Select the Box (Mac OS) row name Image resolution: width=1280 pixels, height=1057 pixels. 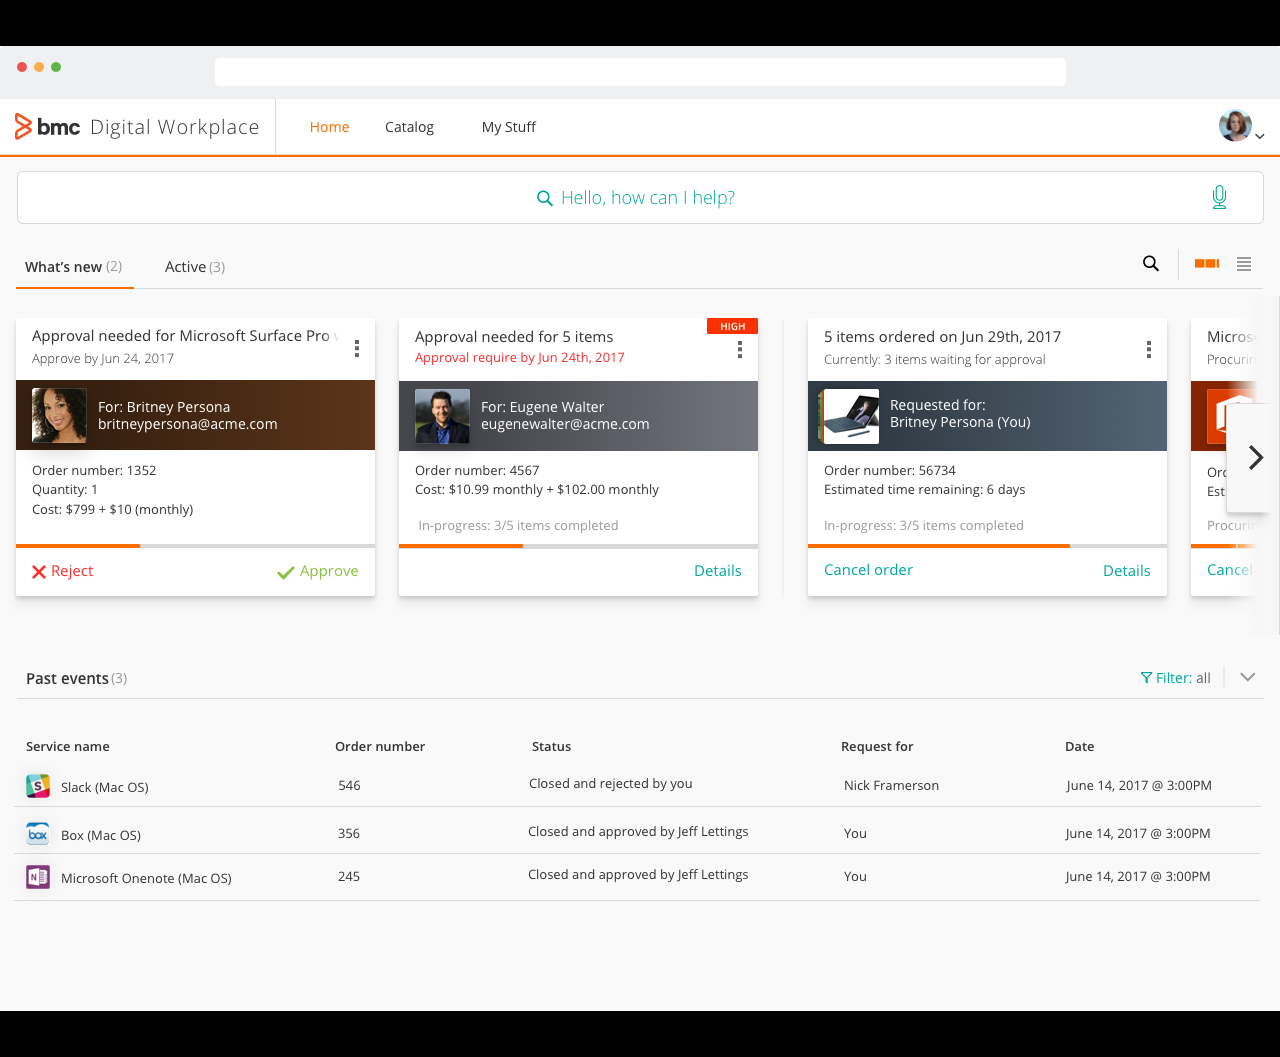point(101,835)
